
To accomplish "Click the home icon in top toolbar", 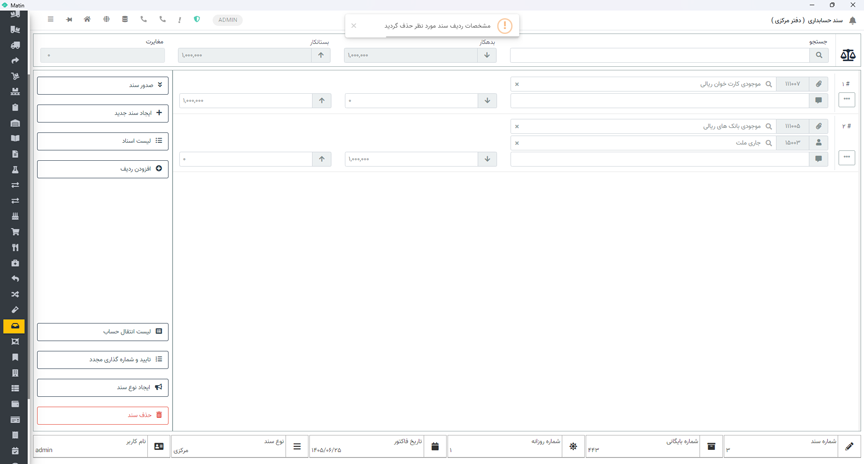I will [x=87, y=19].
